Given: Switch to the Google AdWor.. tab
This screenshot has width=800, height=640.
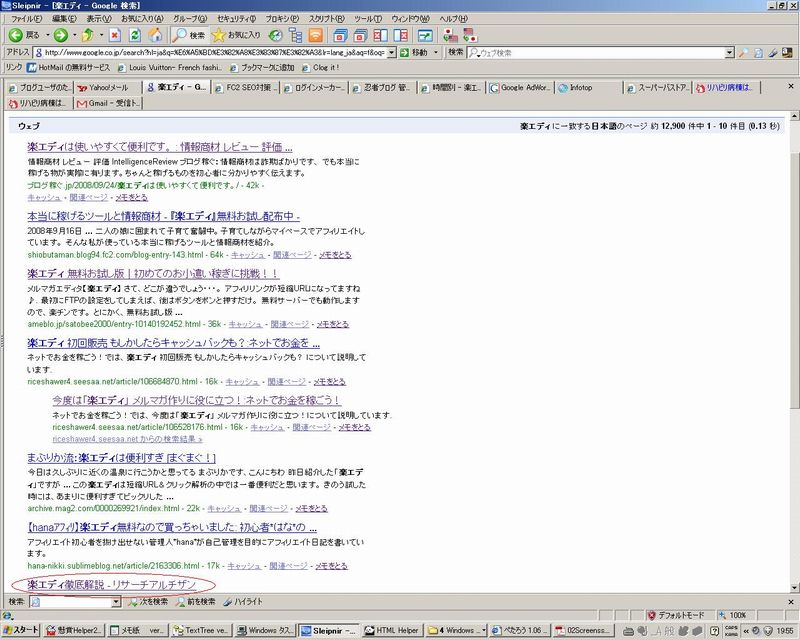Looking at the screenshot, I should click(521, 88).
